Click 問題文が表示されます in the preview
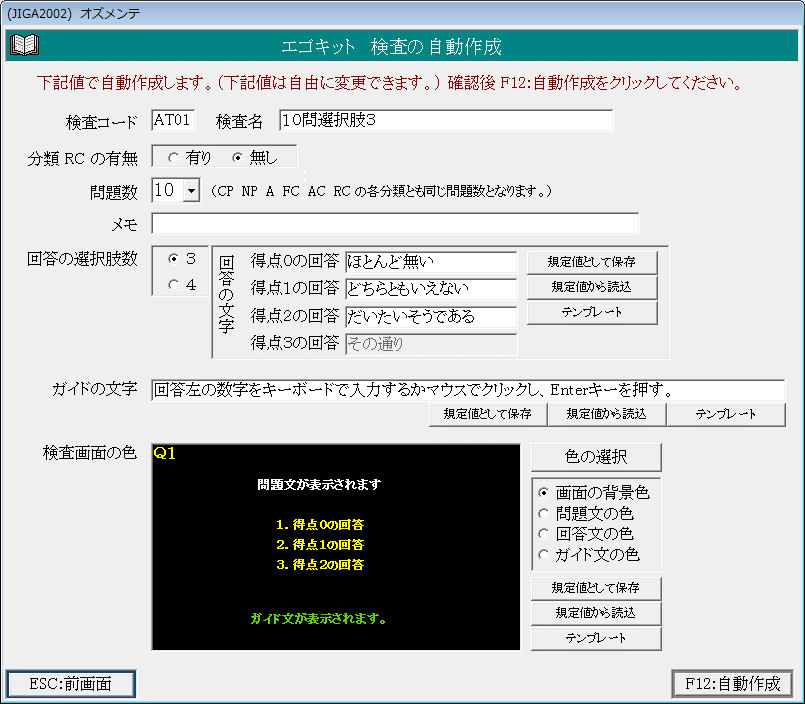Screen dimensions: 805x704 click(x=319, y=484)
